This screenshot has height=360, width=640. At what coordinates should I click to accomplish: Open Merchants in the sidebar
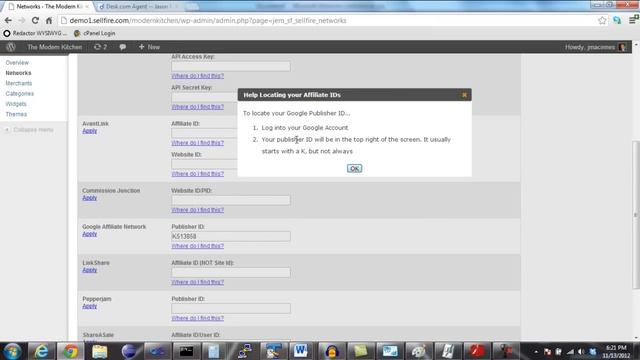pyautogui.click(x=19, y=83)
